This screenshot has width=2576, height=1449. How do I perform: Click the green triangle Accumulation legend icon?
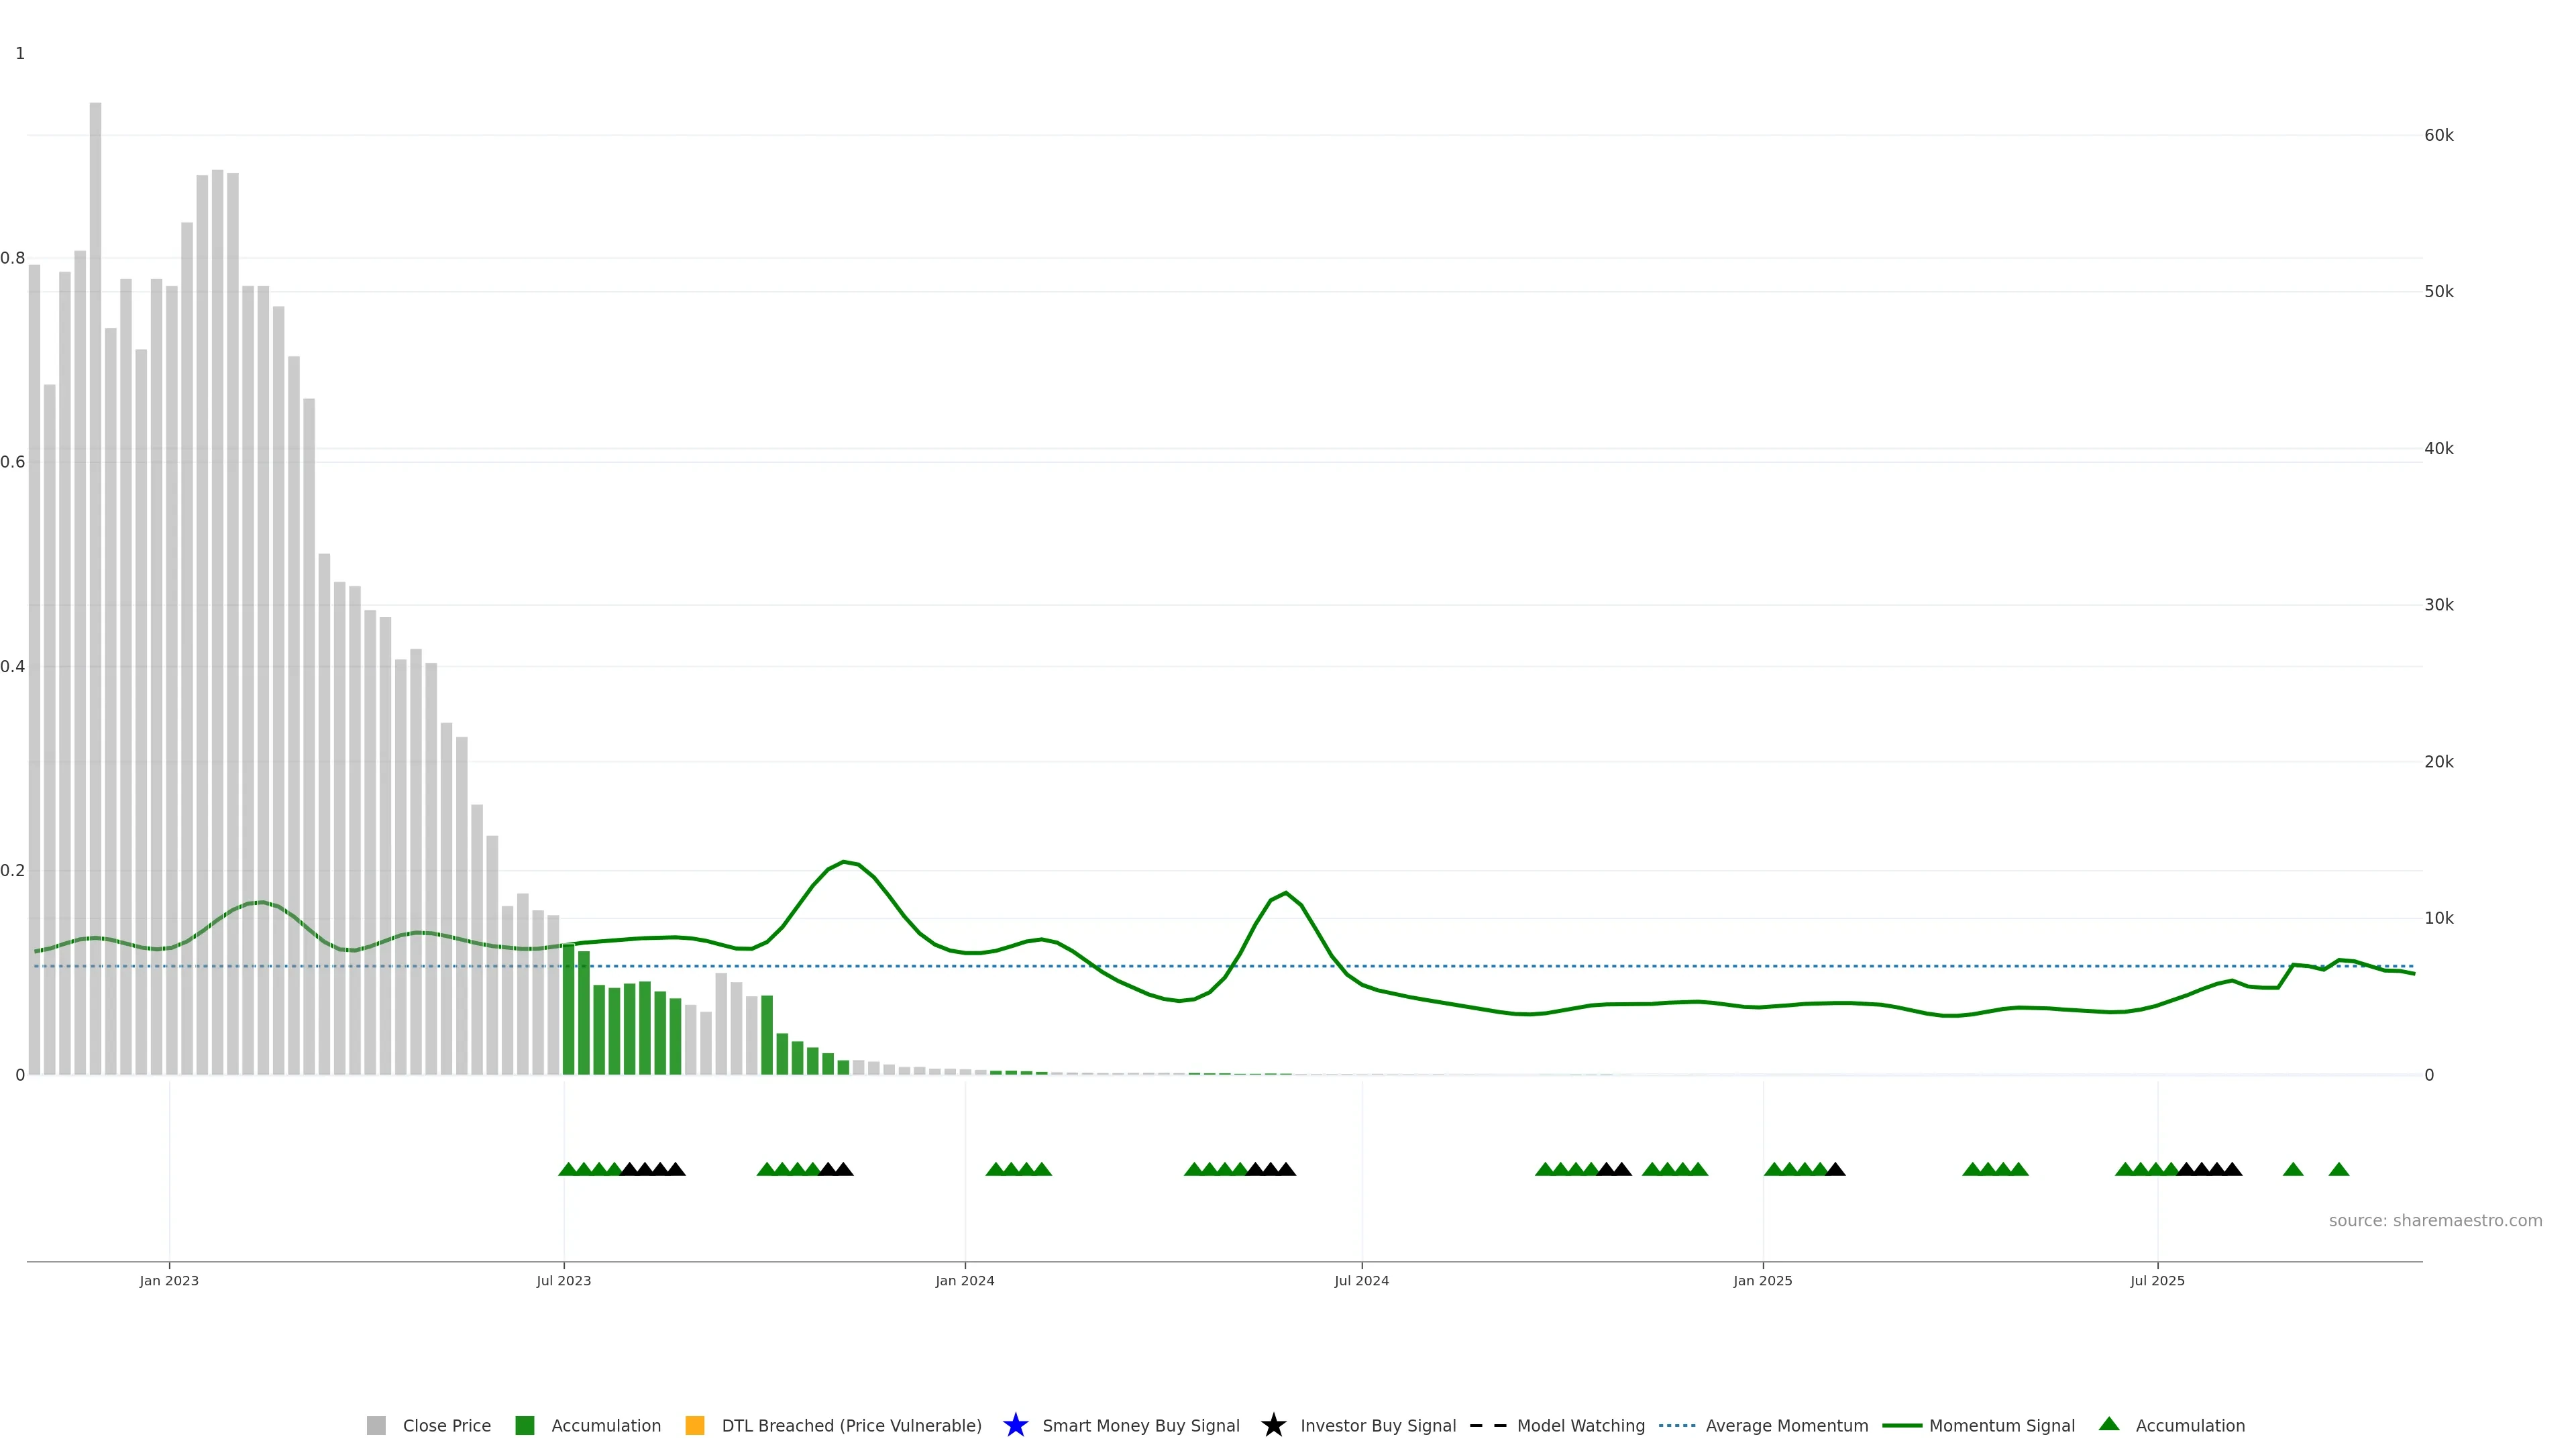[x=2109, y=1424]
